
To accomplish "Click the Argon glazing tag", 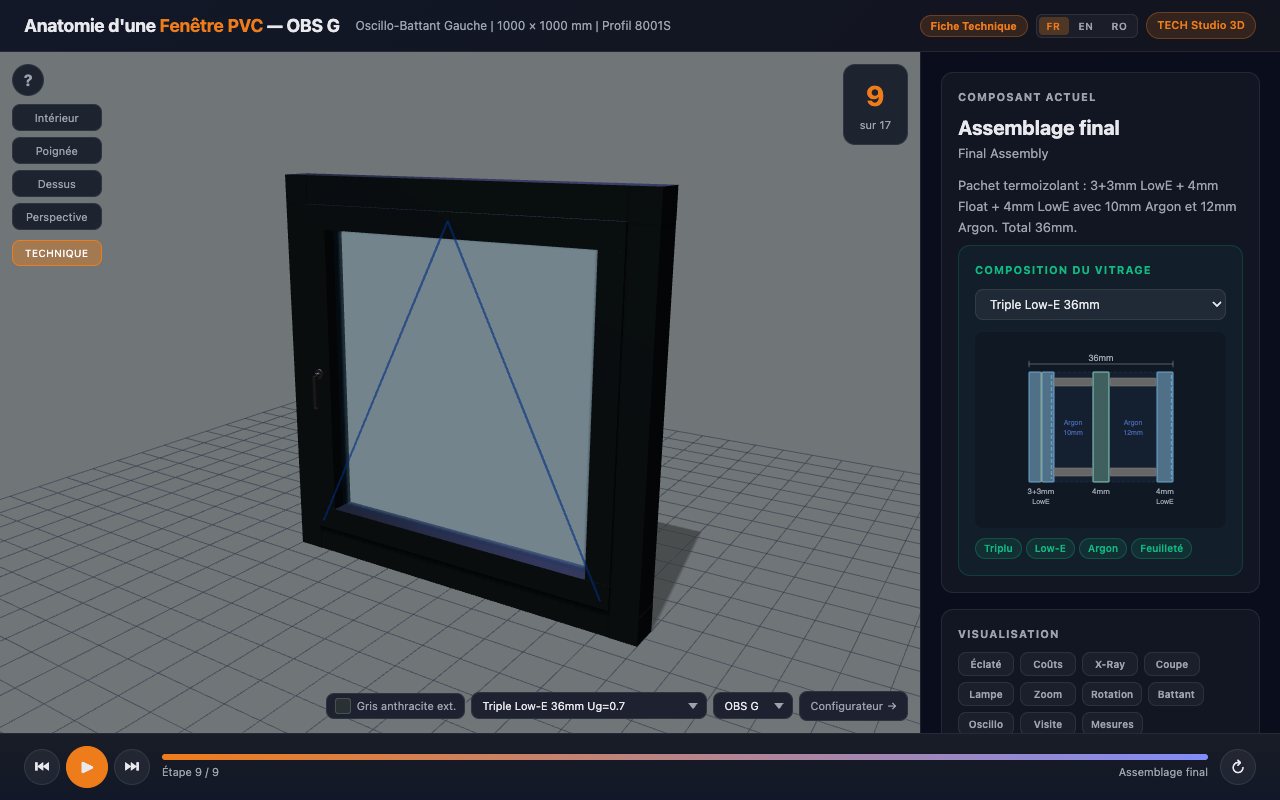I will [x=1103, y=548].
